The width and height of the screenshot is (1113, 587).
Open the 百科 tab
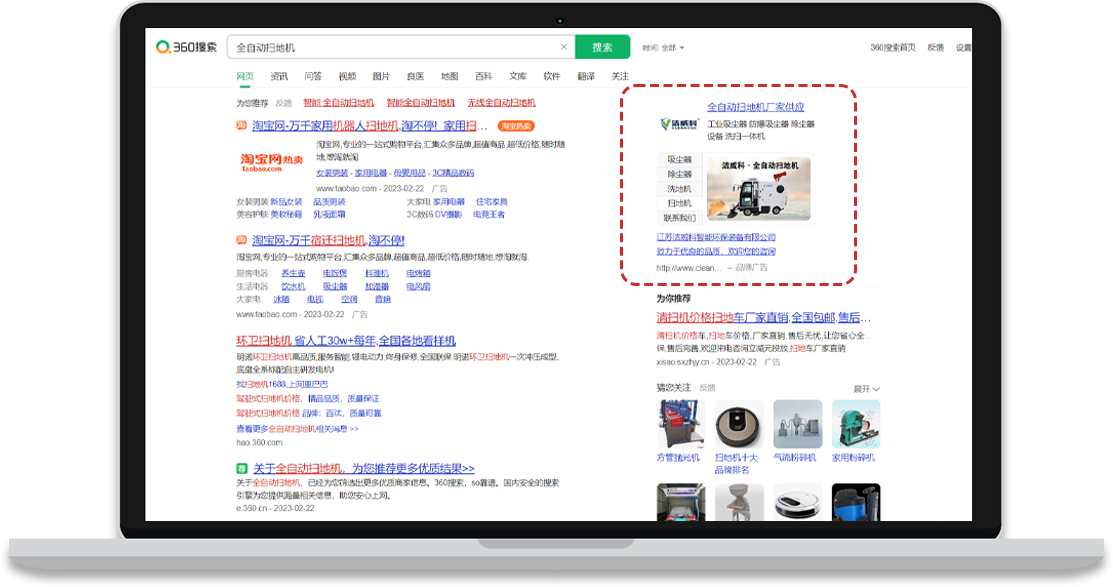[x=483, y=76]
